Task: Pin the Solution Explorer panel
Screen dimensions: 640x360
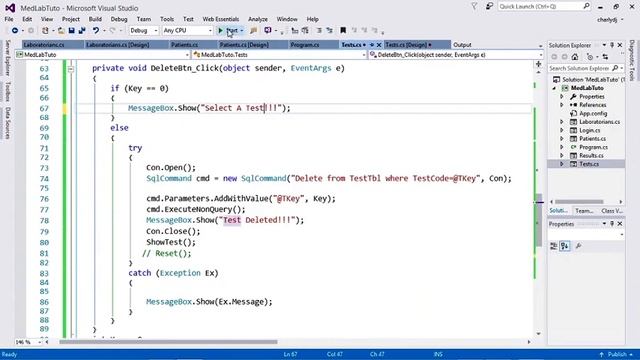Action: 612,45
